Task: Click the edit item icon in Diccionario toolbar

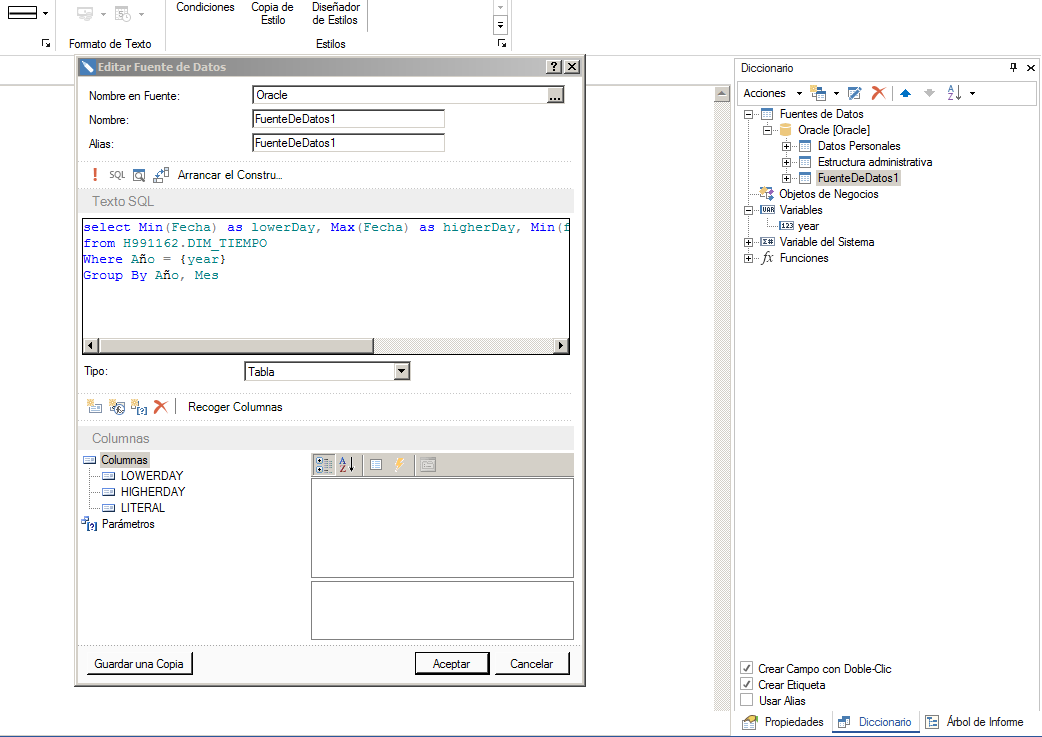Action: click(x=855, y=93)
